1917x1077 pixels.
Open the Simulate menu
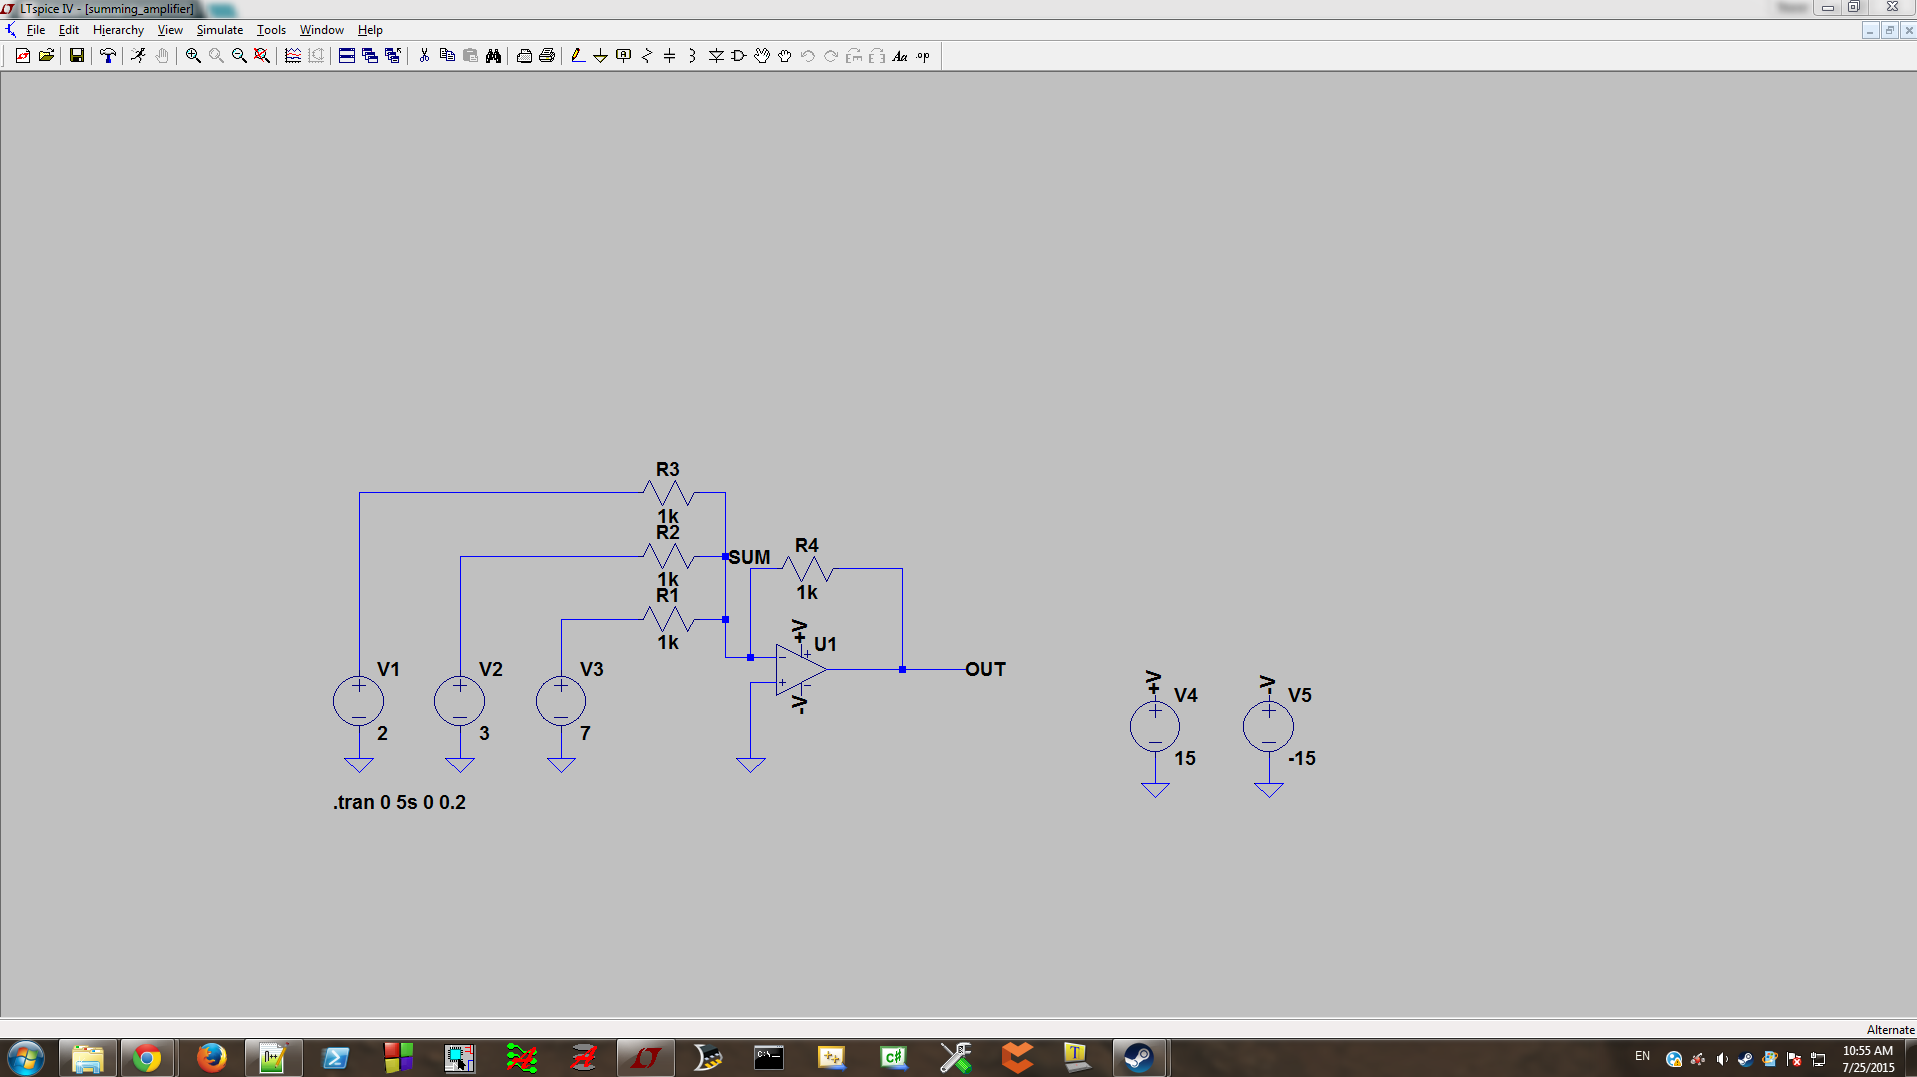pos(218,30)
